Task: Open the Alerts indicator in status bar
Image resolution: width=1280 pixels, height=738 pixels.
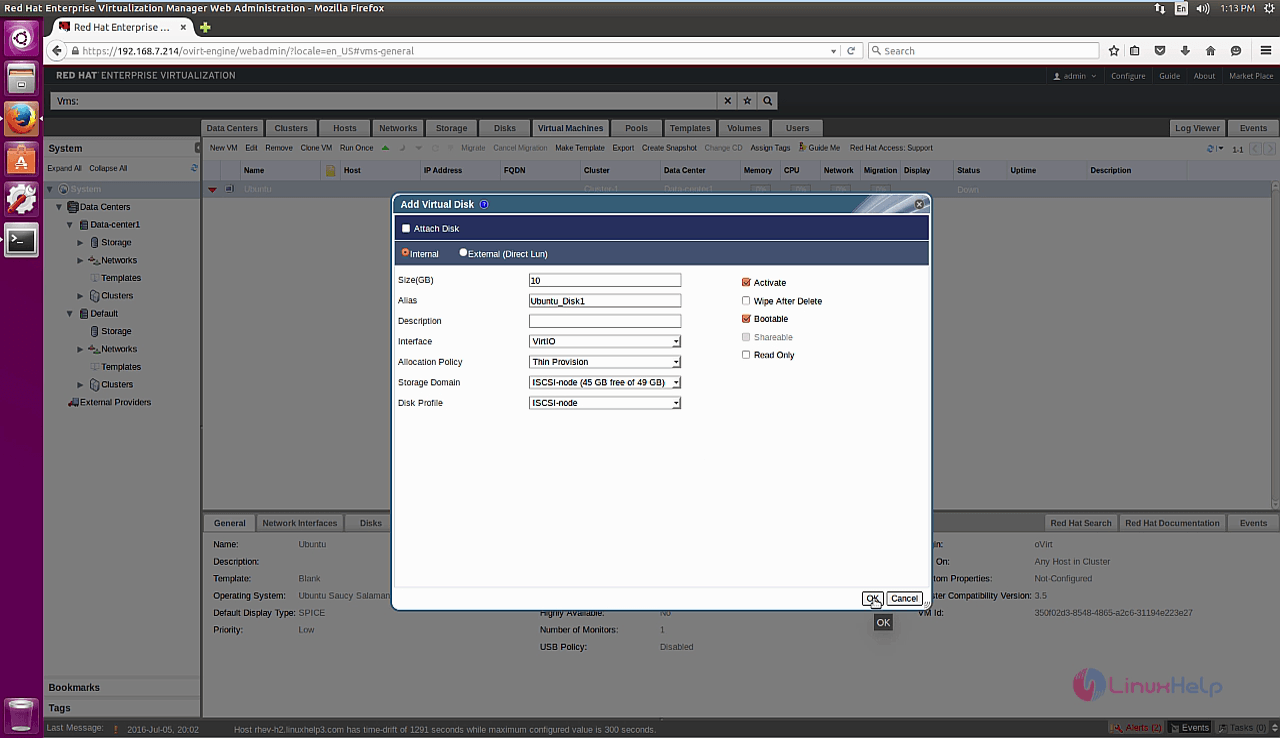Action: pyautogui.click(x=1136, y=728)
